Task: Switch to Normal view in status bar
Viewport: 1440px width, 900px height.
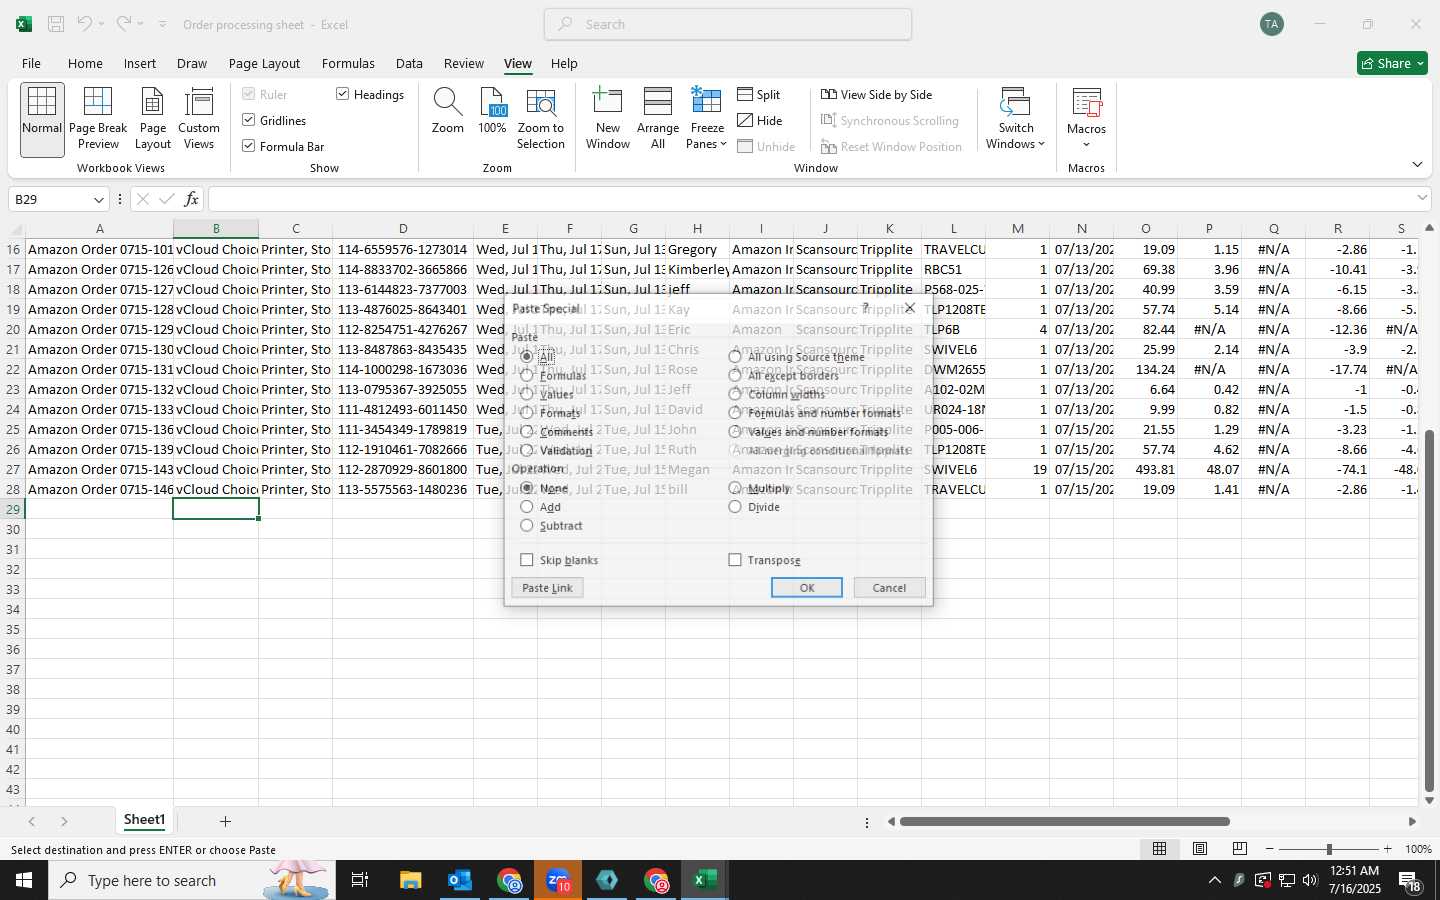Action: pyautogui.click(x=1160, y=849)
